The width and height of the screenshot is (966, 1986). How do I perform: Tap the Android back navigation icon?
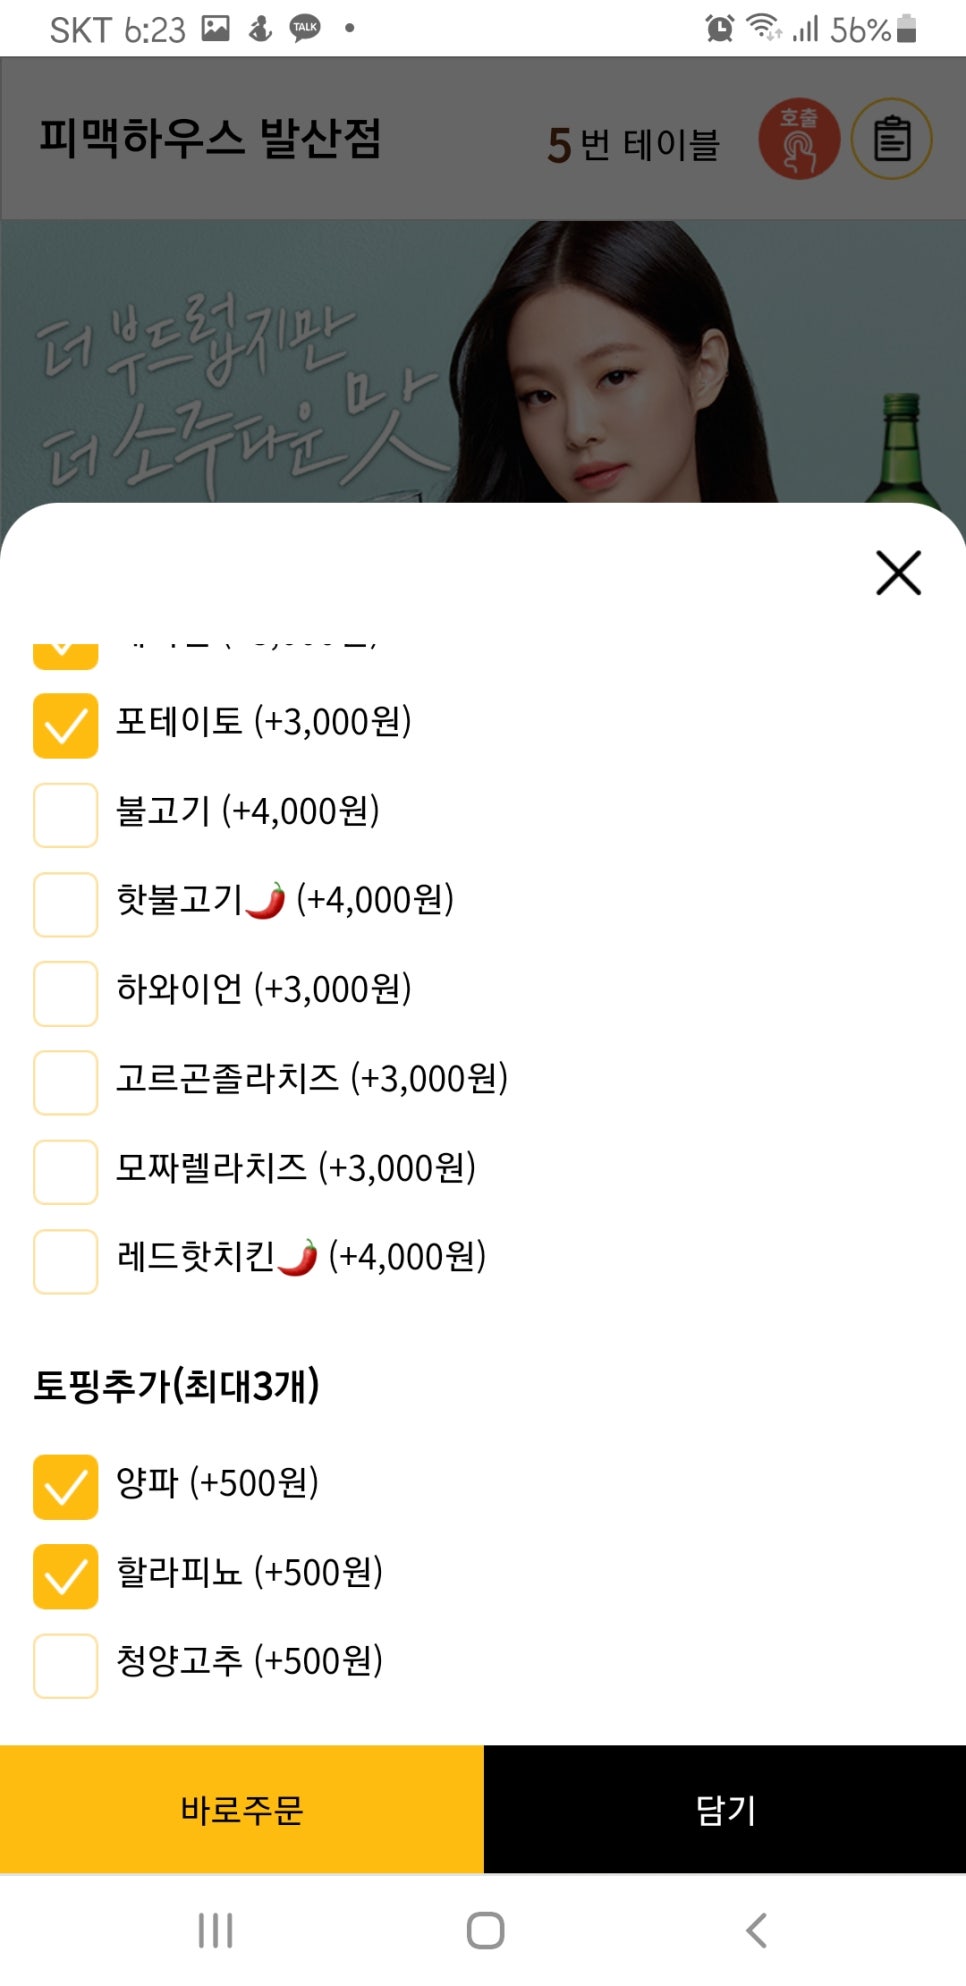pyautogui.click(x=757, y=1930)
